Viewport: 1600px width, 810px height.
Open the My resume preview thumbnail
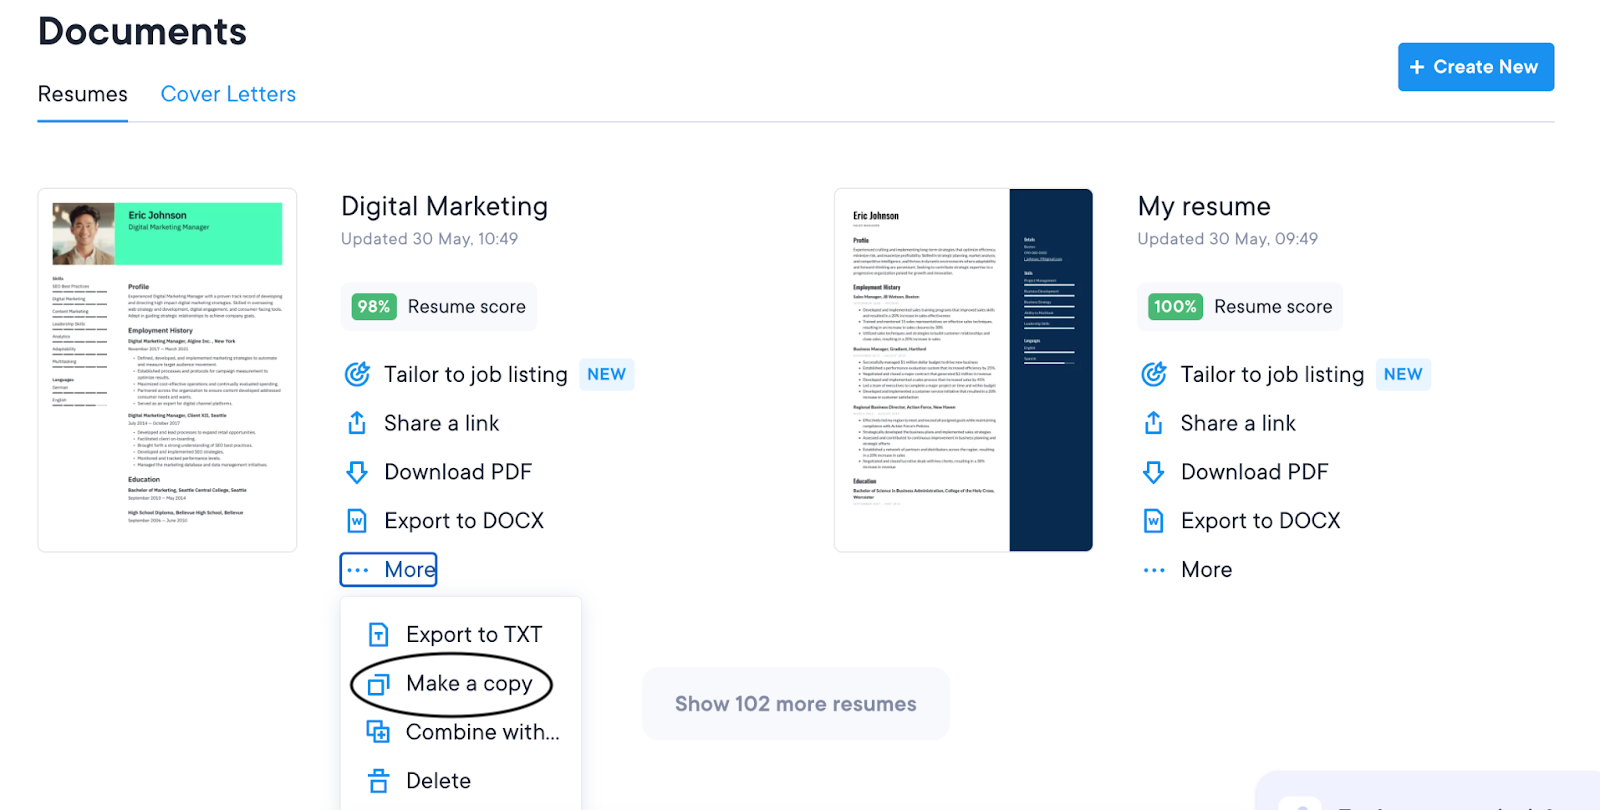[963, 370]
